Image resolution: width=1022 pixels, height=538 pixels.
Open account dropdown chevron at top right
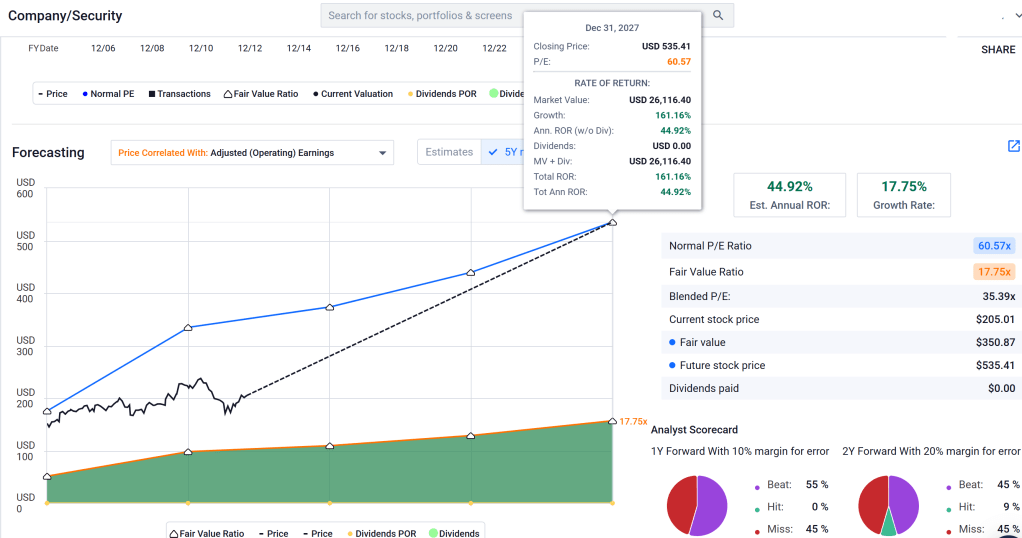(x=1004, y=17)
